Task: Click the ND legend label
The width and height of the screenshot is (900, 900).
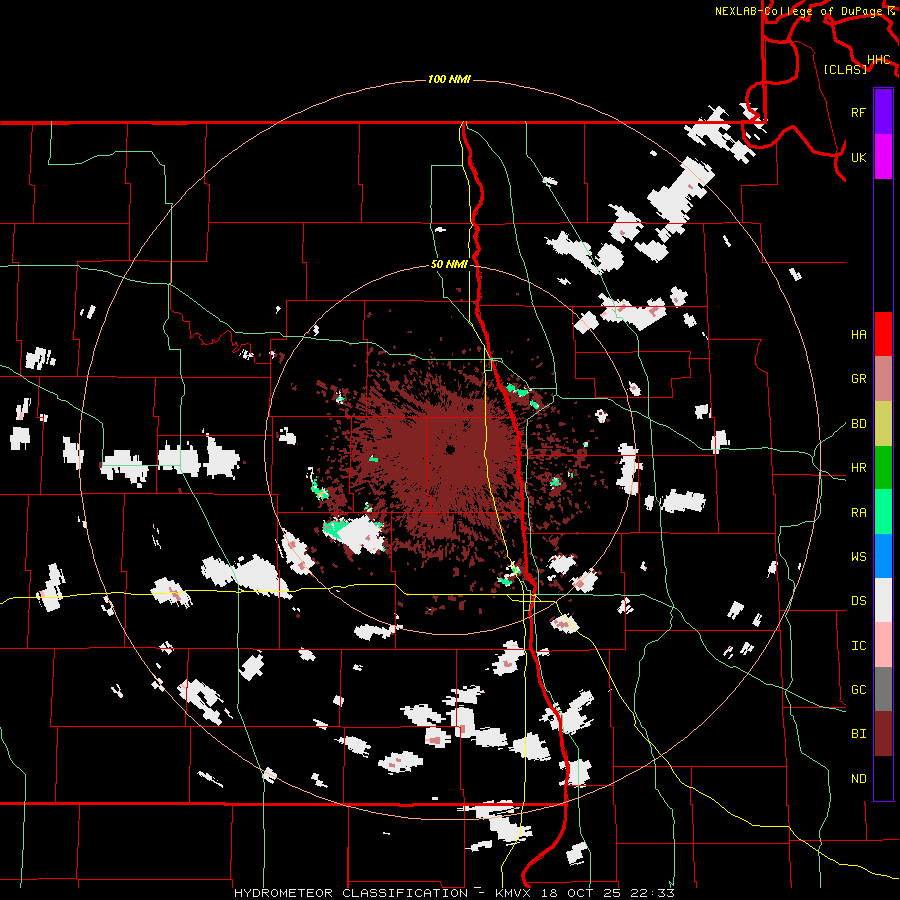Action: tap(858, 779)
